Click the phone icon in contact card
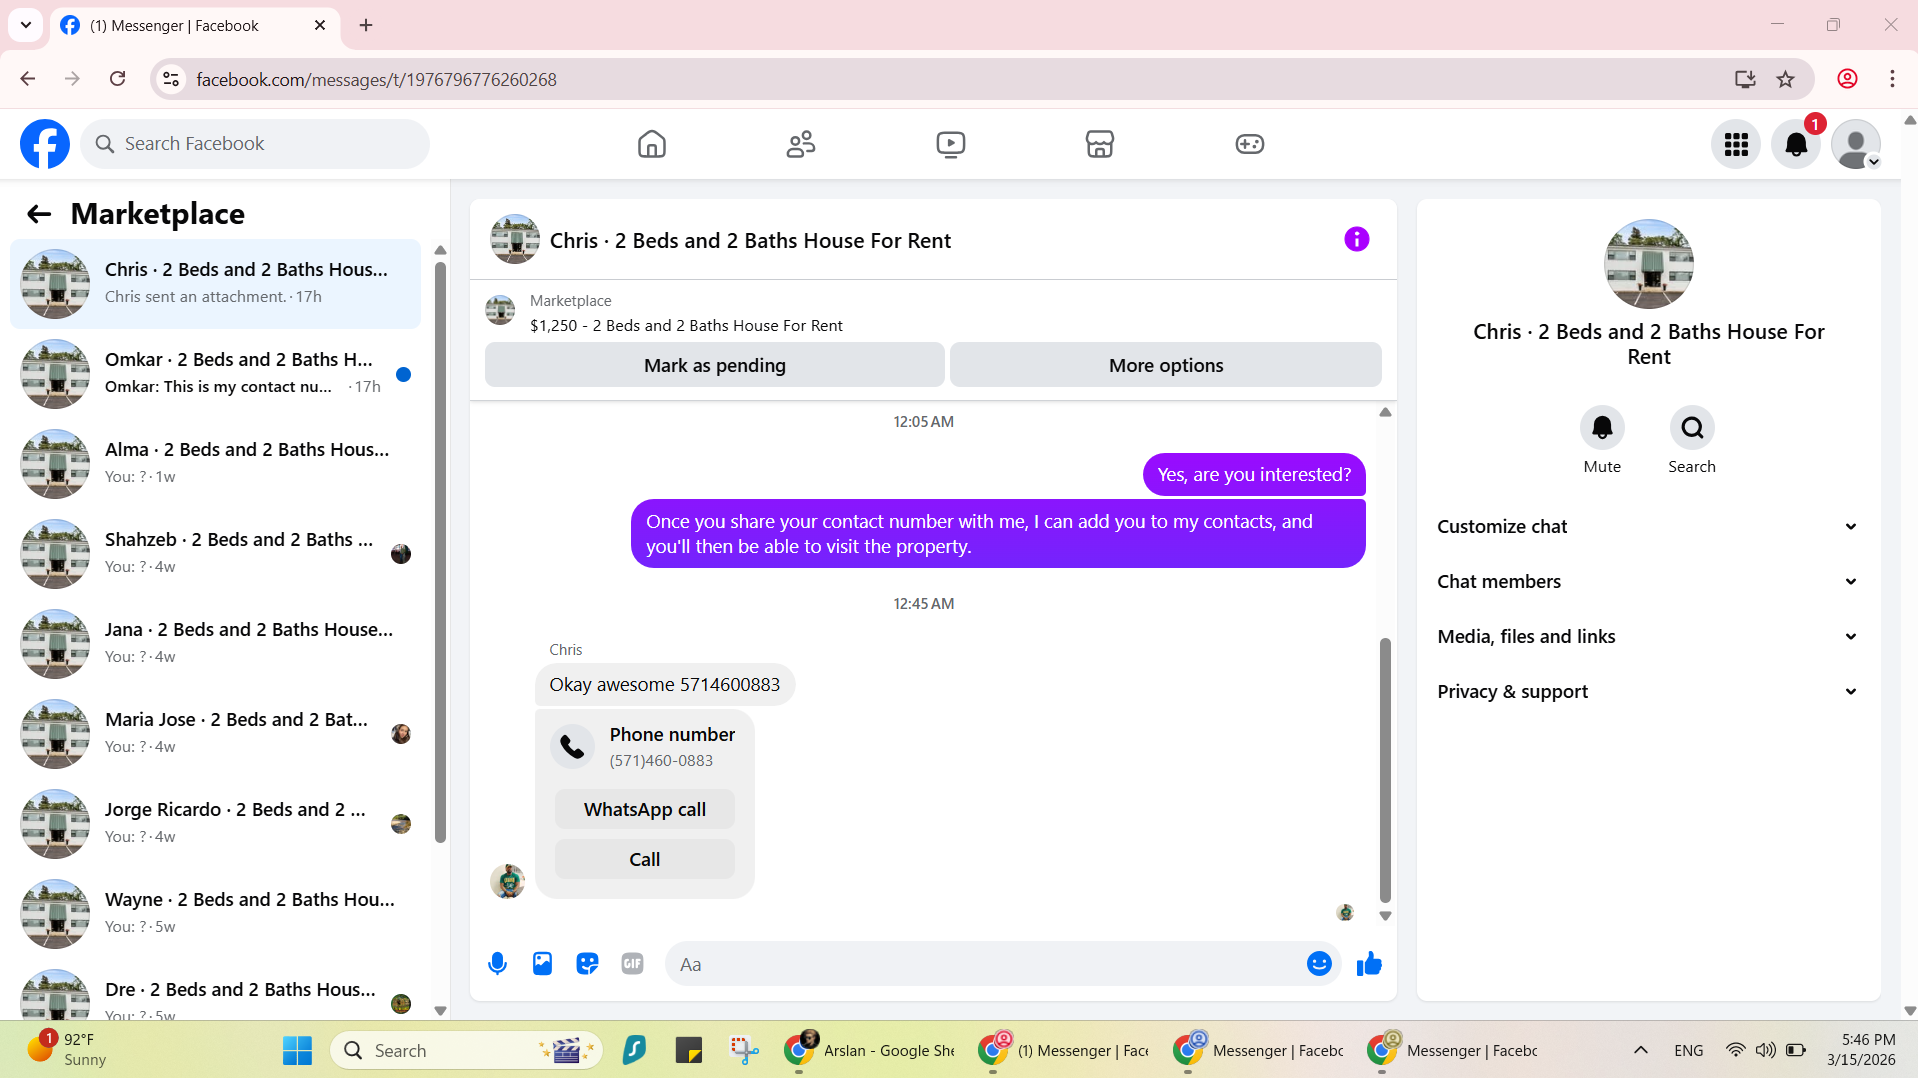The width and height of the screenshot is (1918, 1078). pos(572,746)
